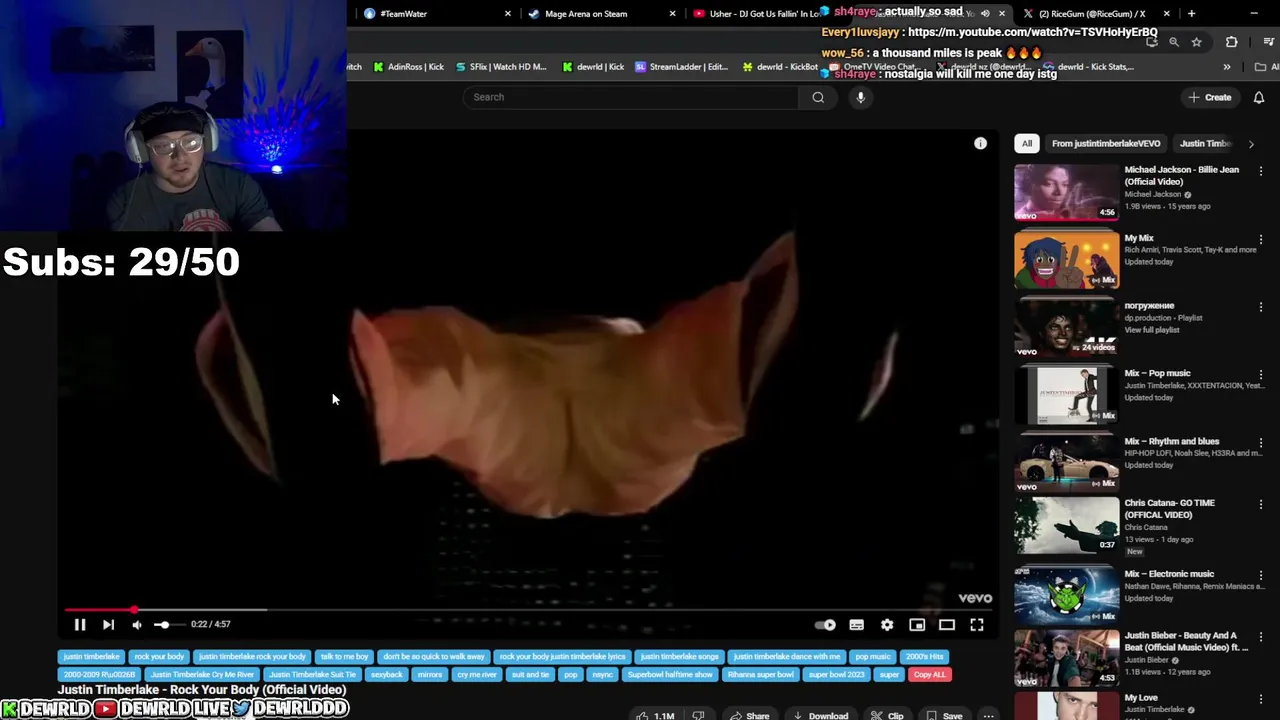This screenshot has width=1280, height=720.
Task: Switch to theater mode
Action: point(947,624)
